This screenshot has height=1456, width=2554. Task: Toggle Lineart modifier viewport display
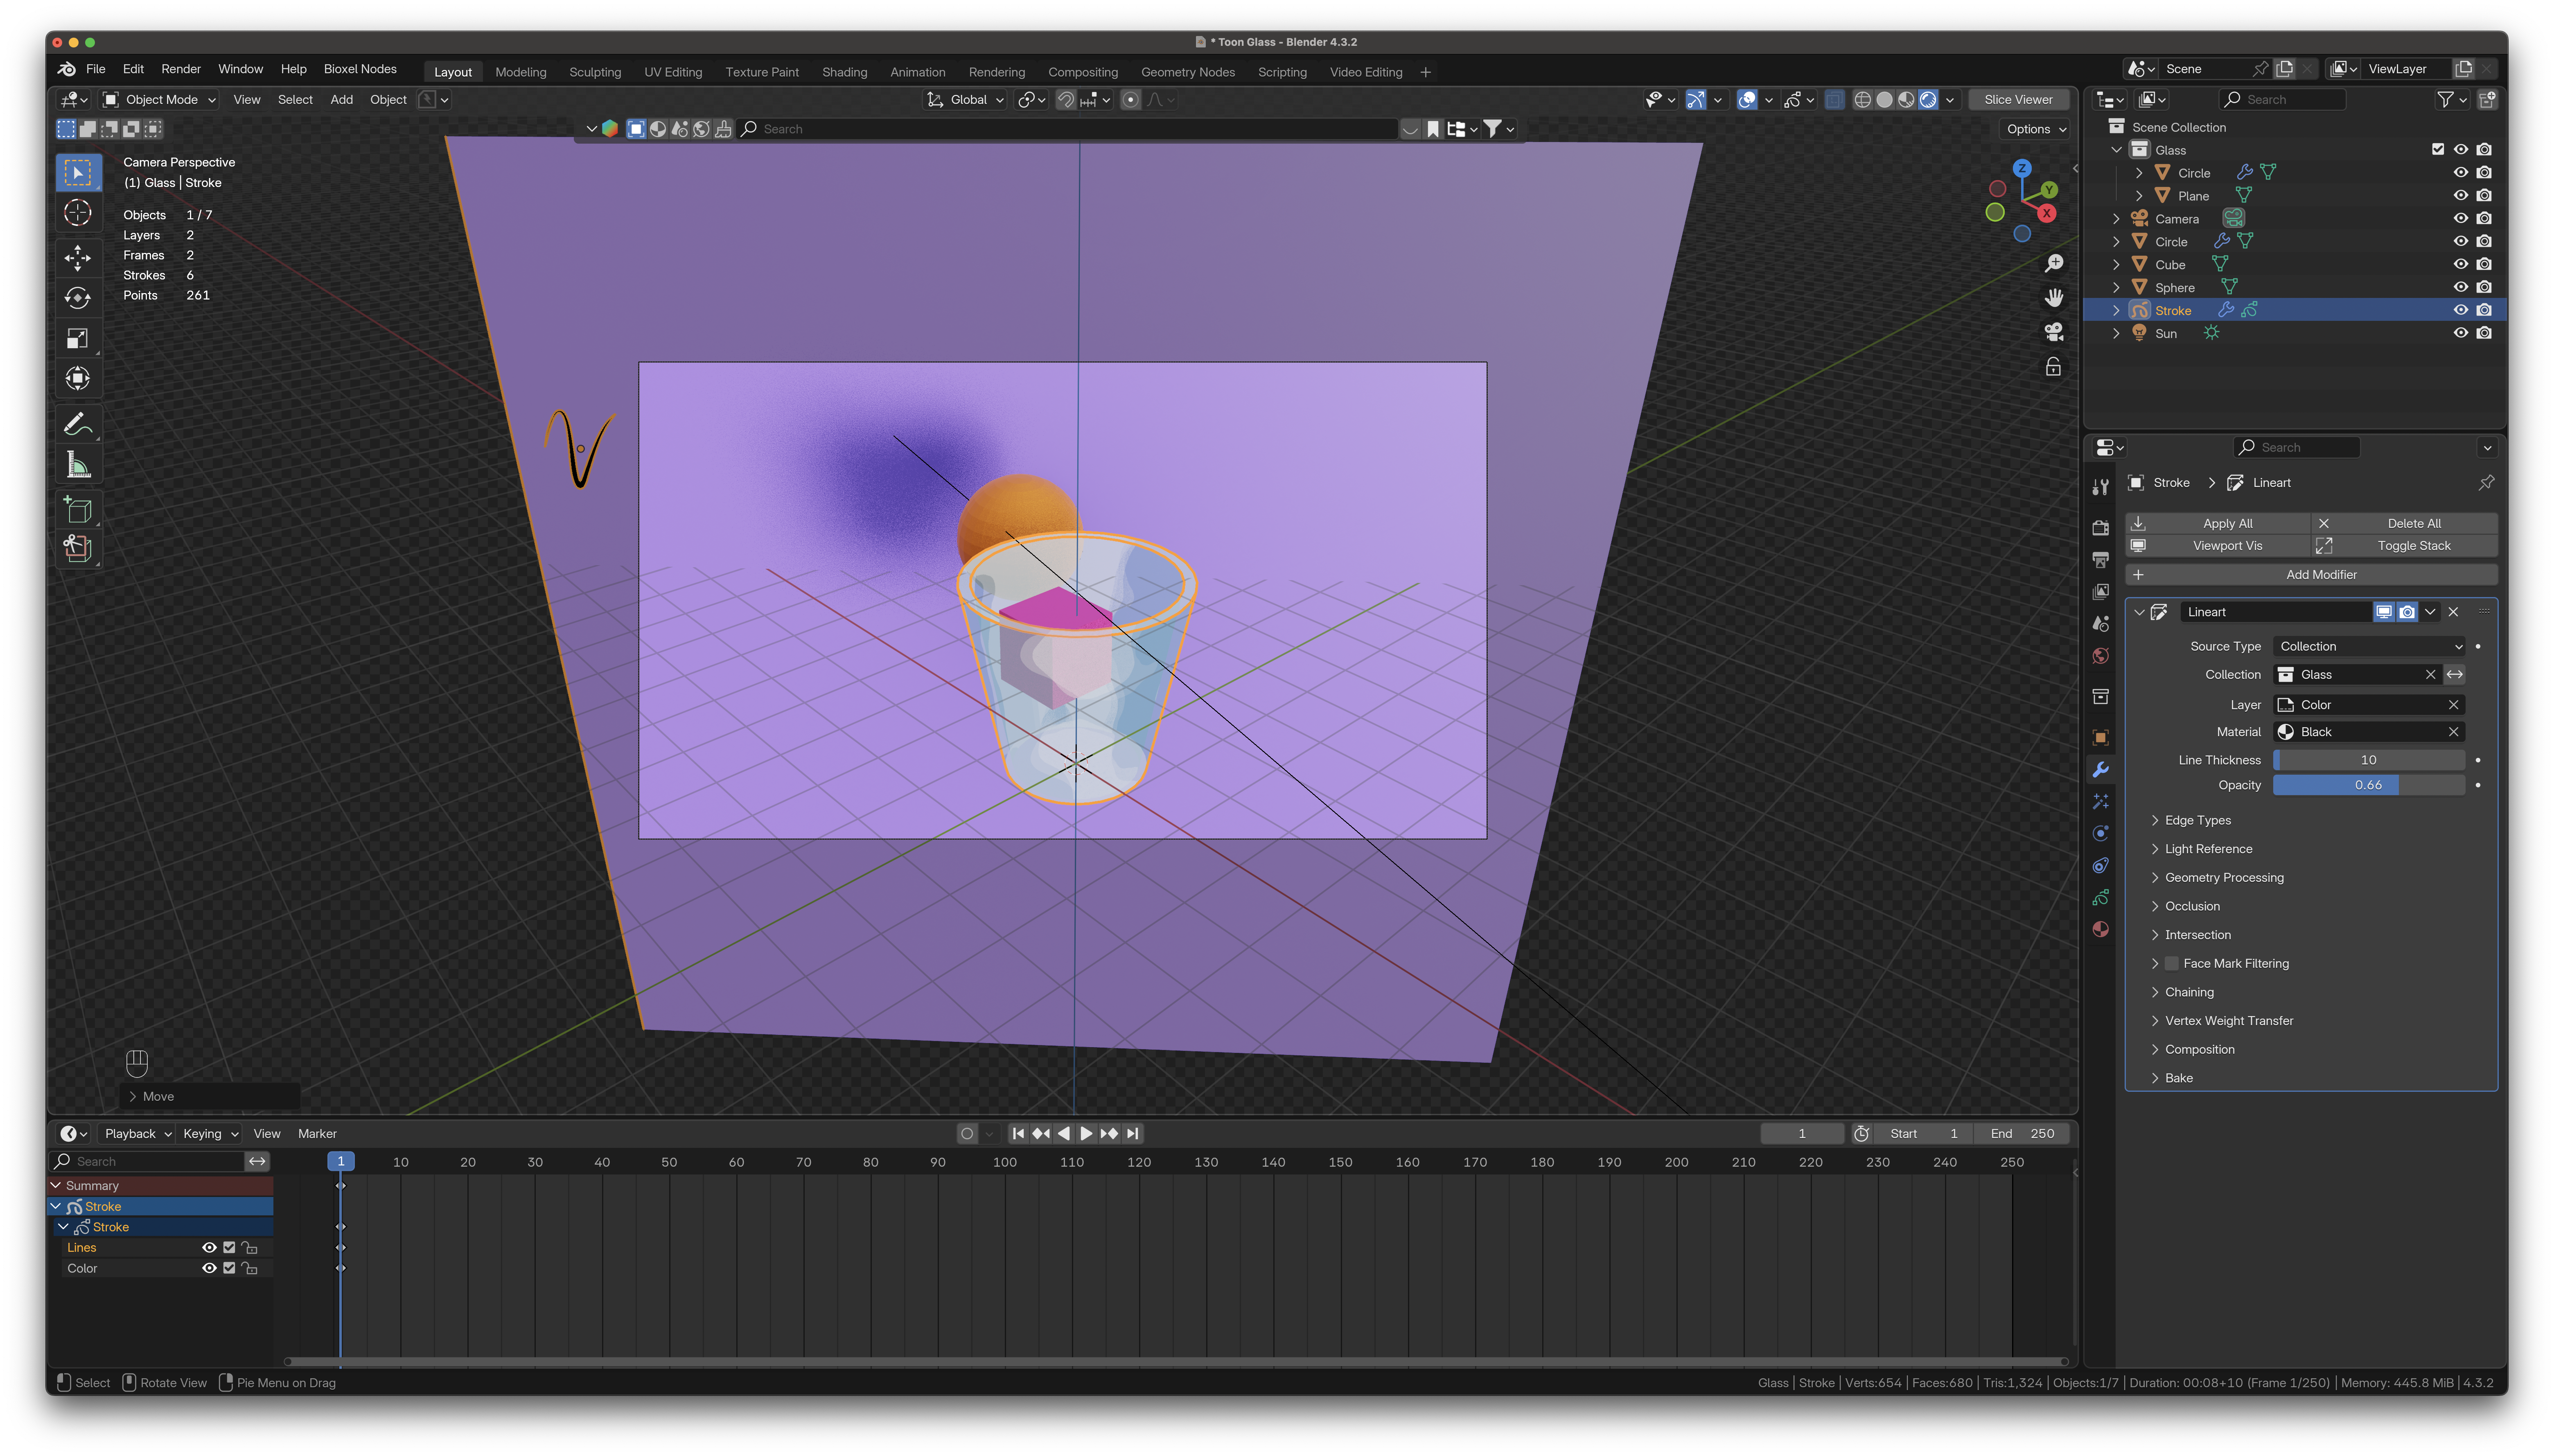(2384, 612)
